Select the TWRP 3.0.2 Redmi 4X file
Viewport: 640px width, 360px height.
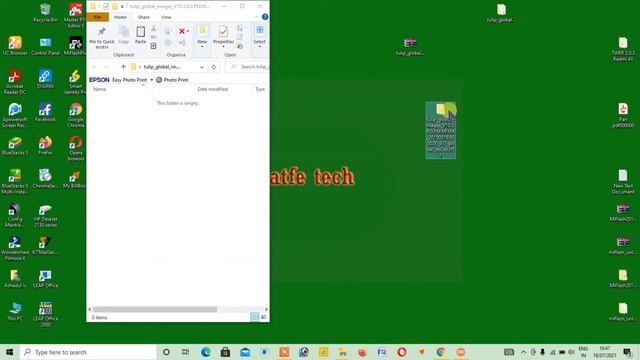click(x=623, y=49)
